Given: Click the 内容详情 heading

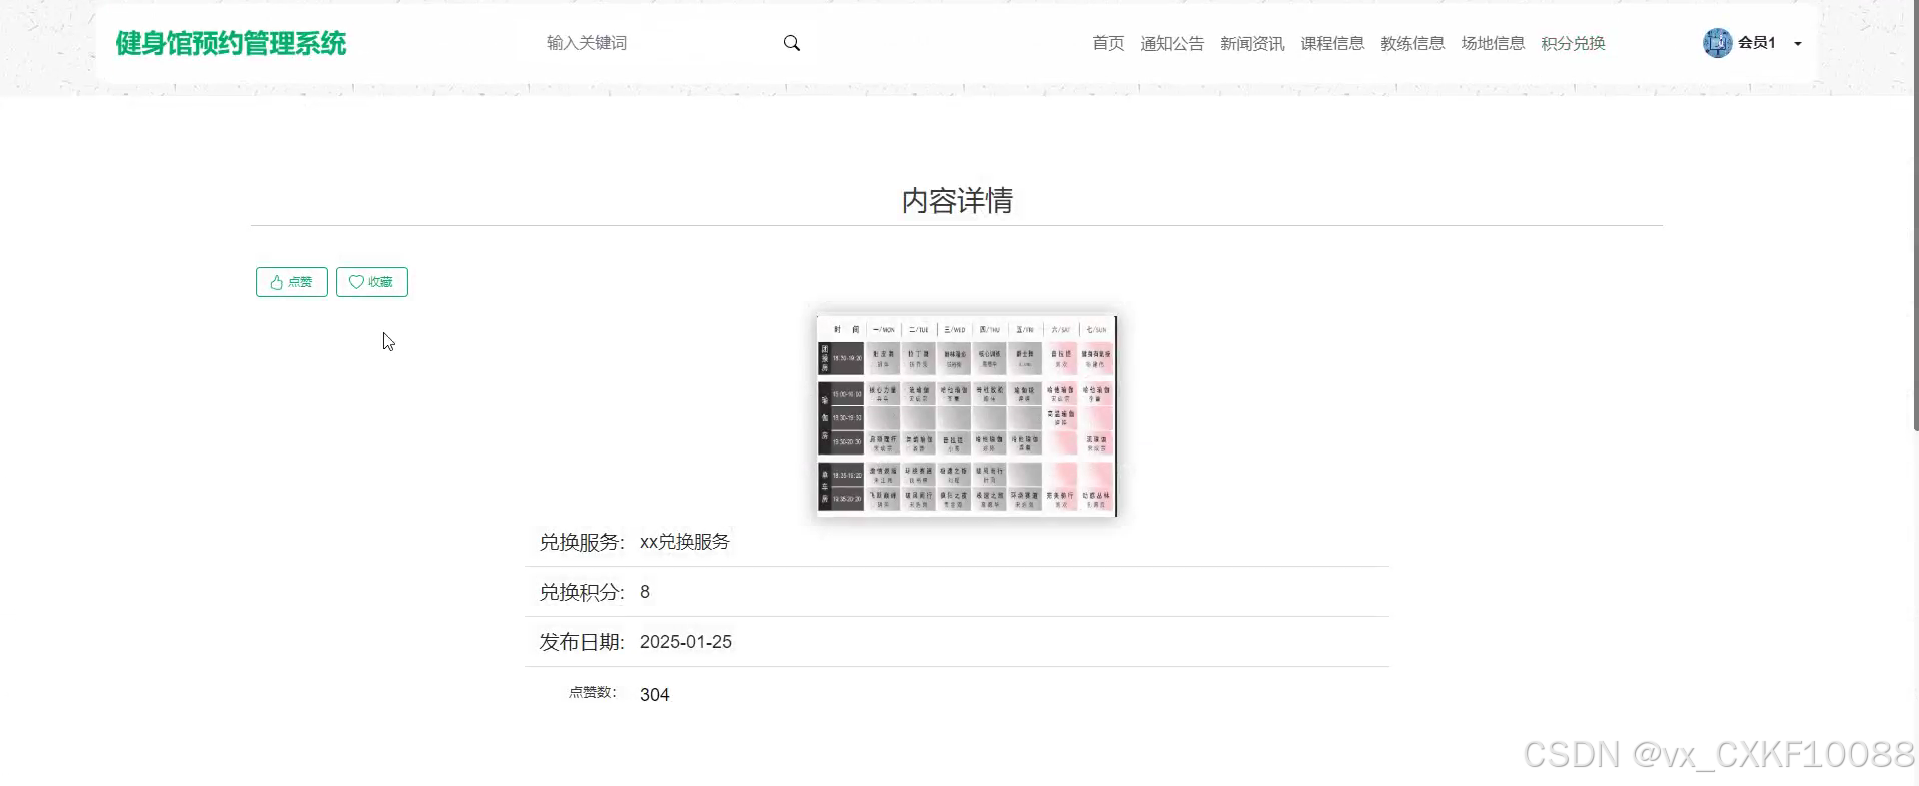Looking at the screenshot, I should tap(957, 201).
